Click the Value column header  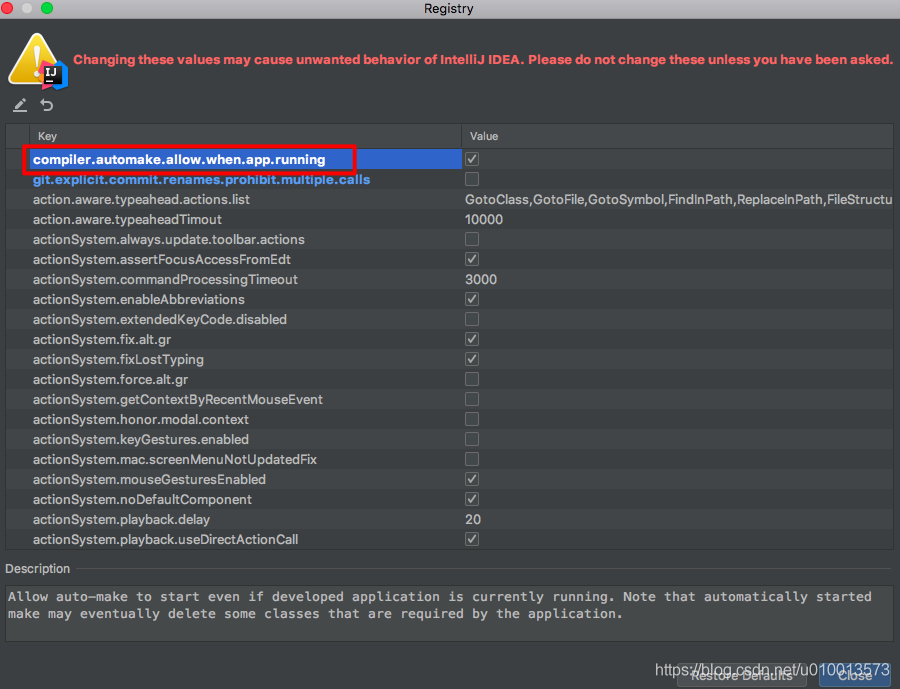click(677, 136)
